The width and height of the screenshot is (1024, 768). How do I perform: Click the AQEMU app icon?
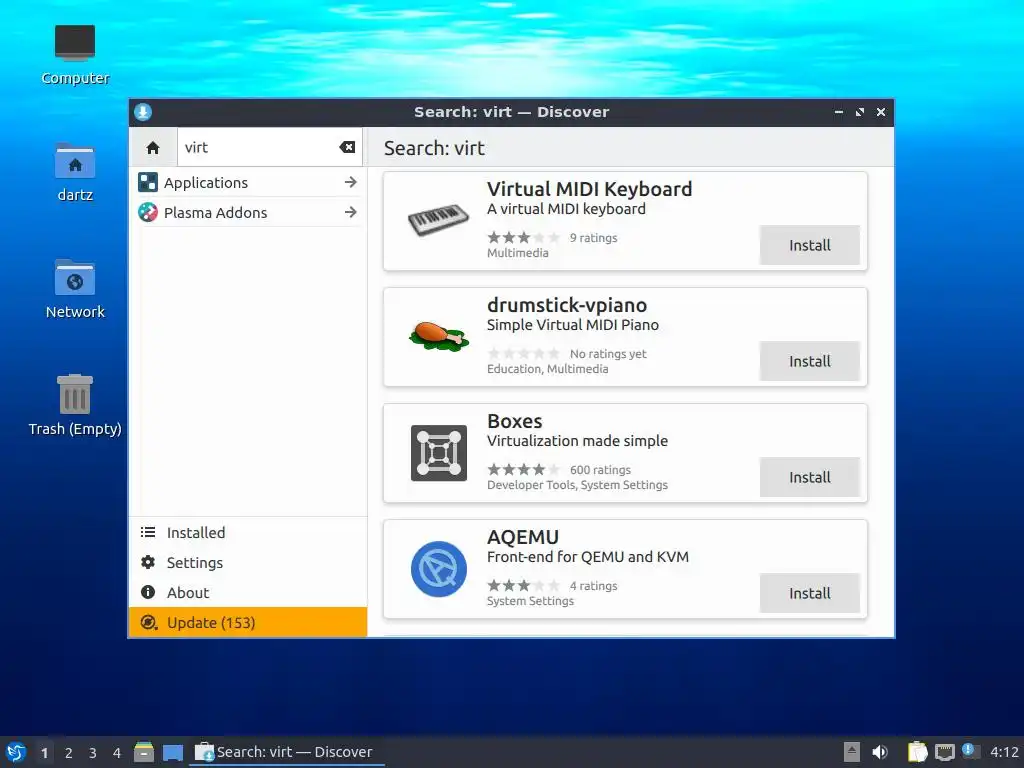(x=439, y=569)
